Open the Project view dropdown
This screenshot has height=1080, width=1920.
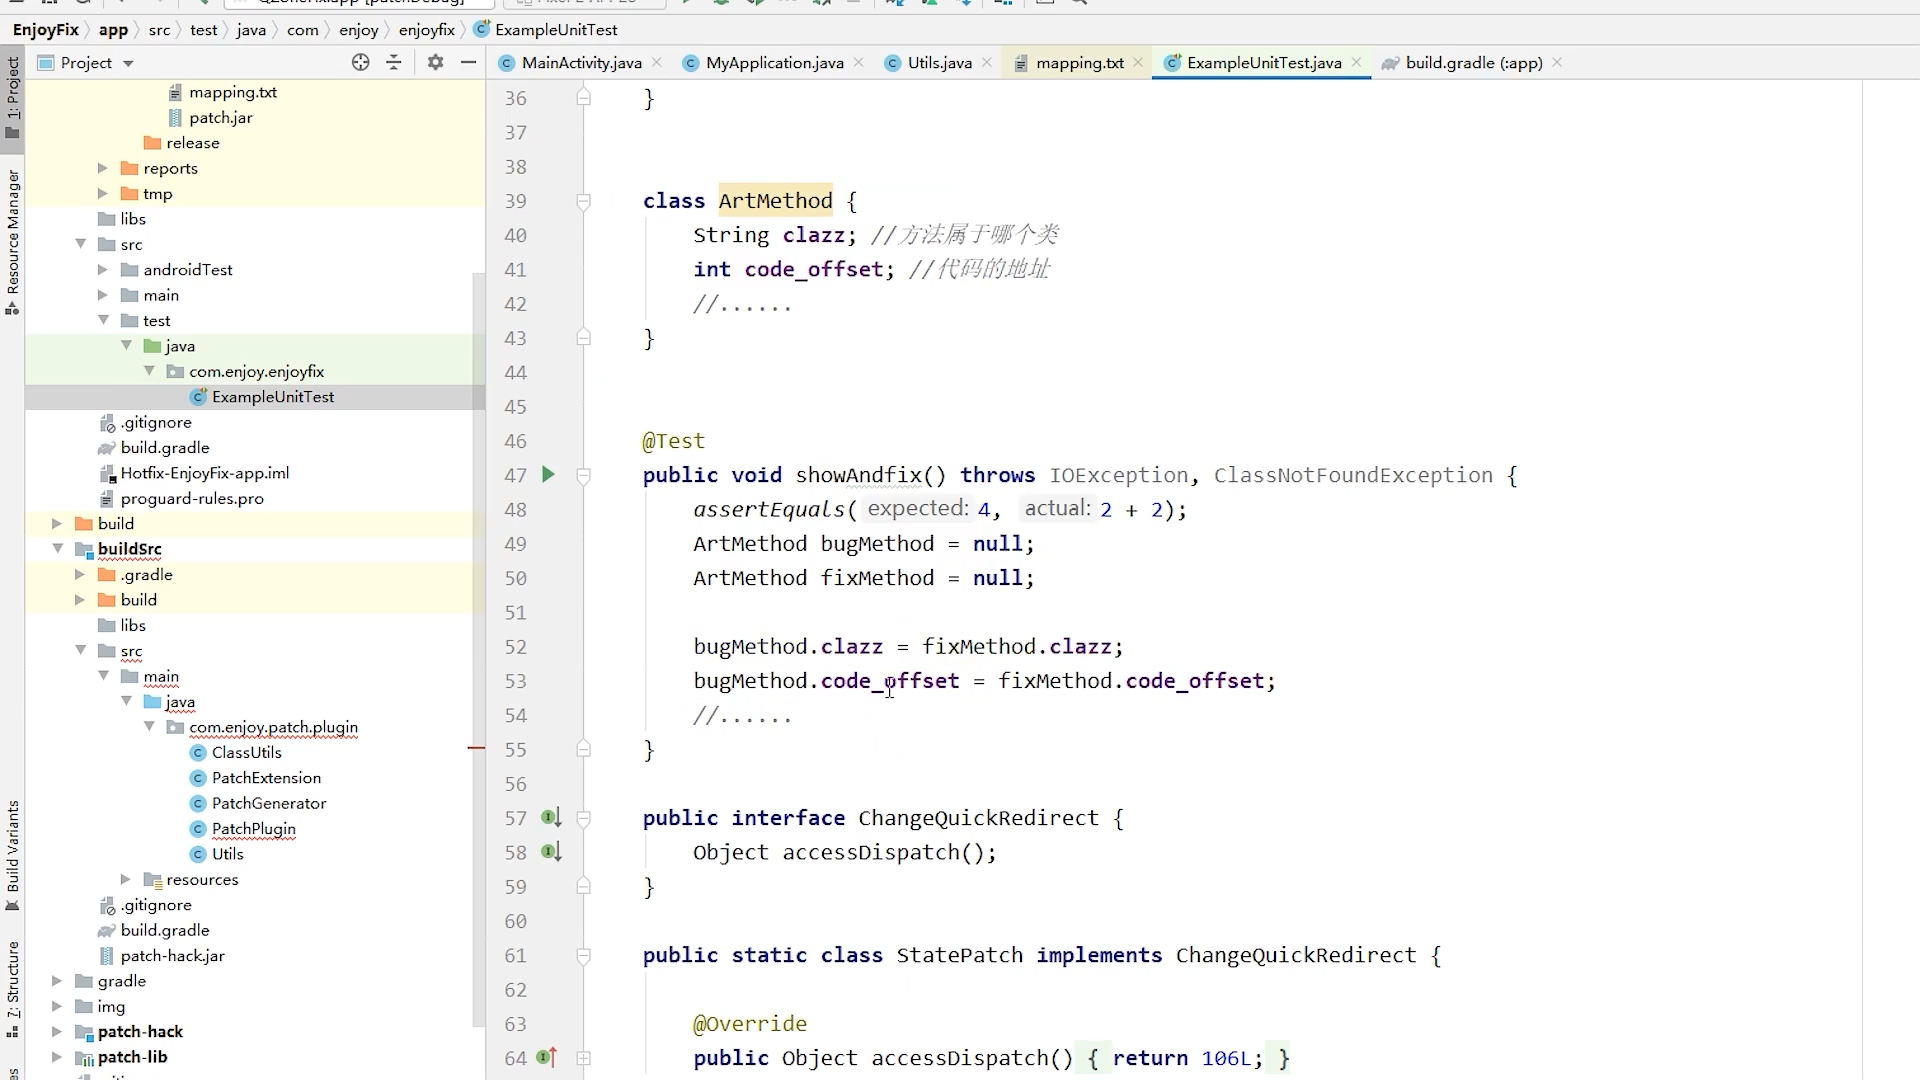128,63
